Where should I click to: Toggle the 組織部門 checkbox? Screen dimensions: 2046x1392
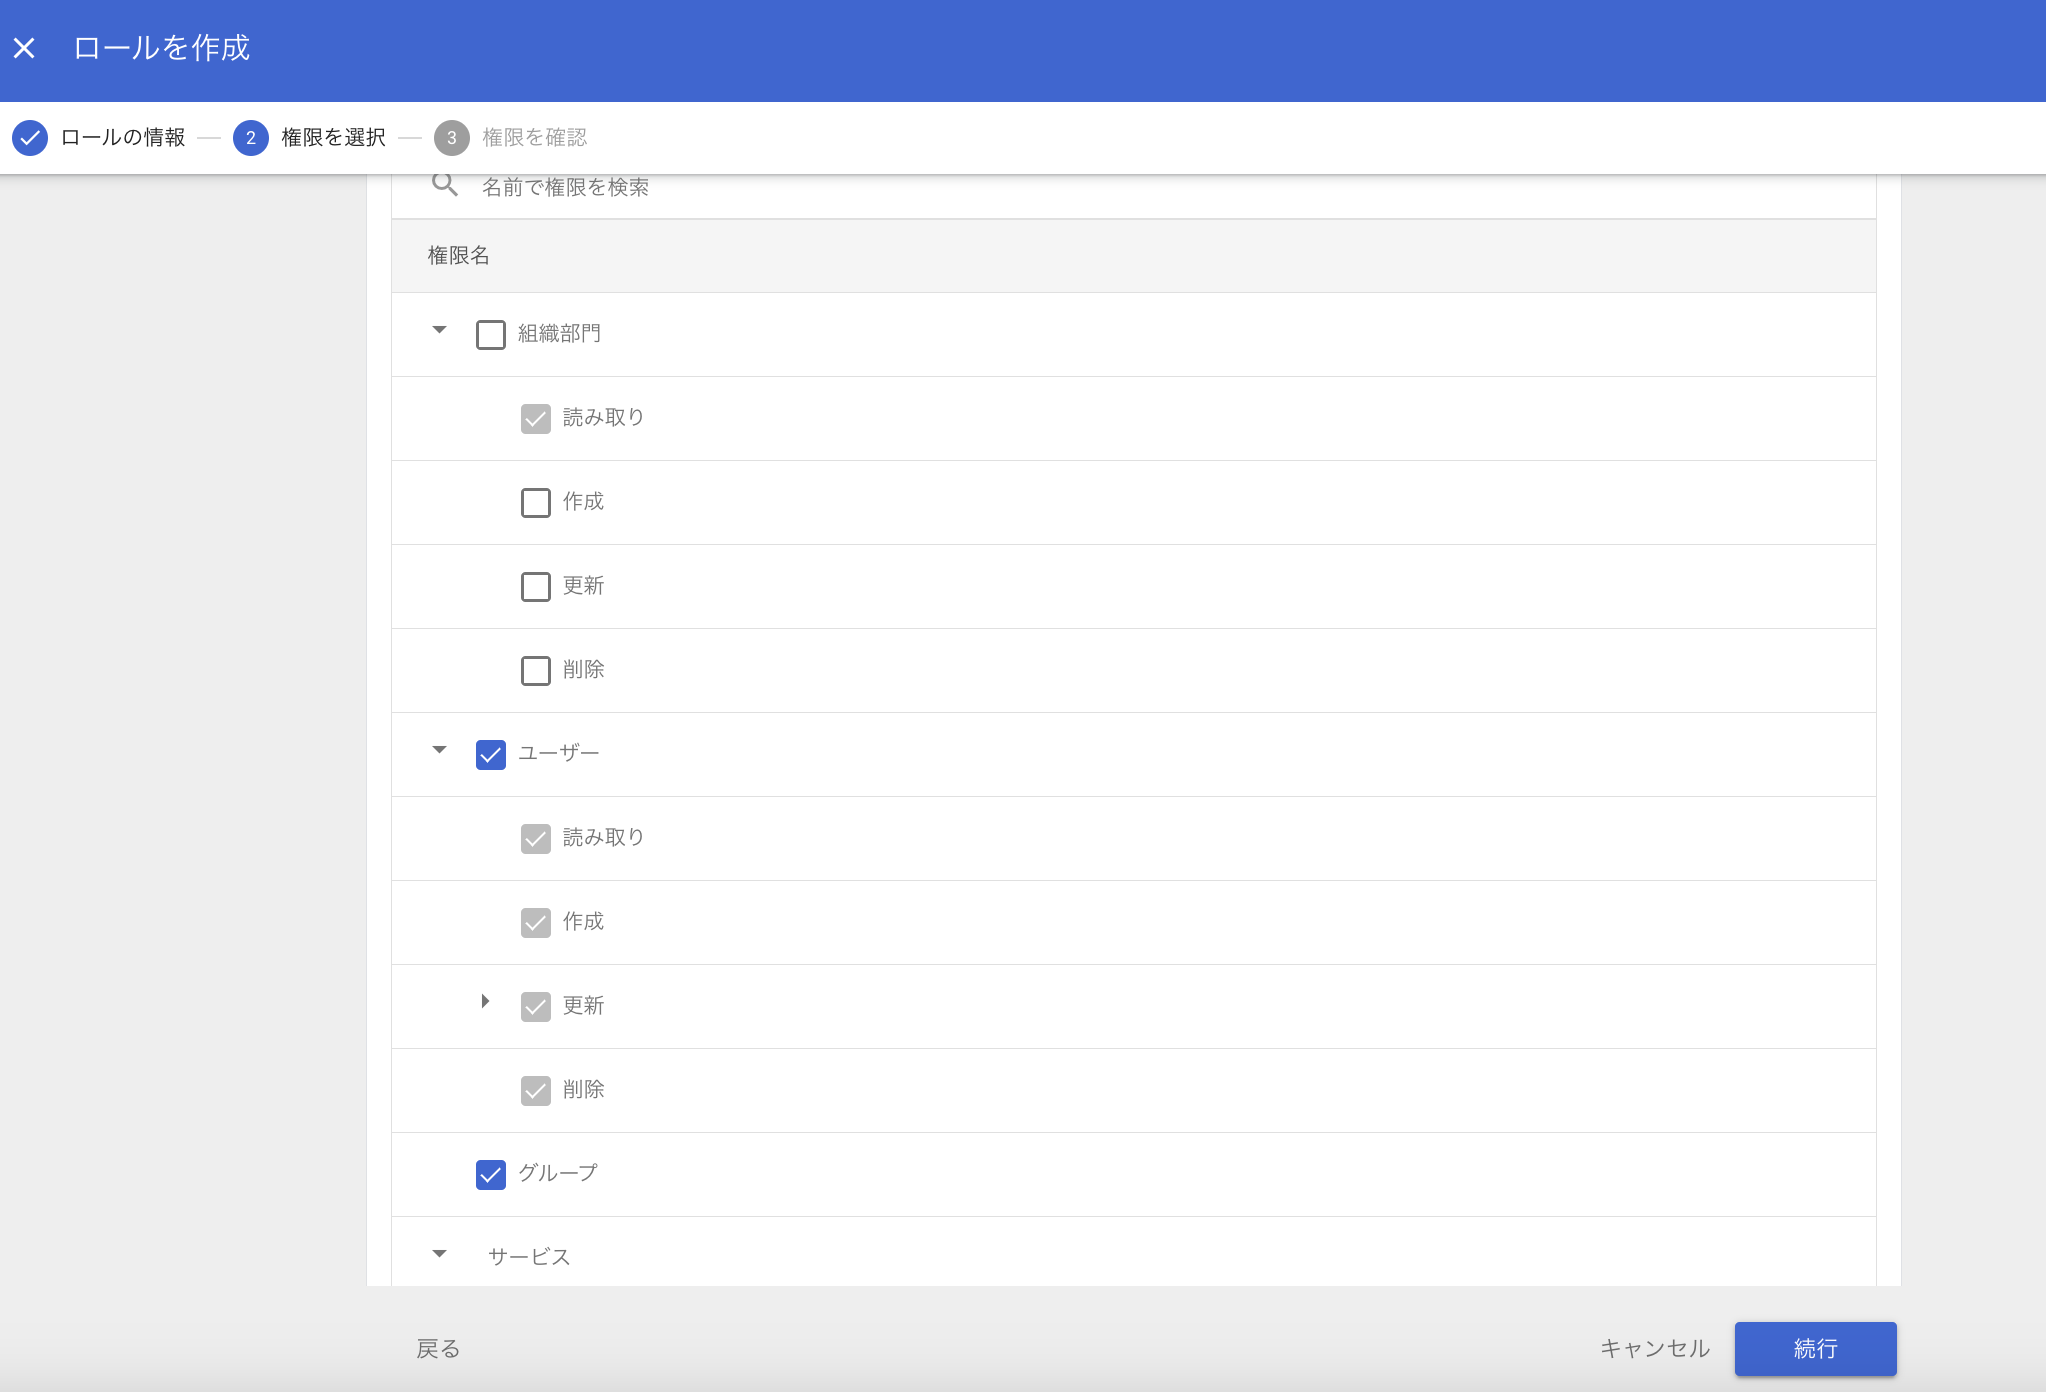coord(490,334)
